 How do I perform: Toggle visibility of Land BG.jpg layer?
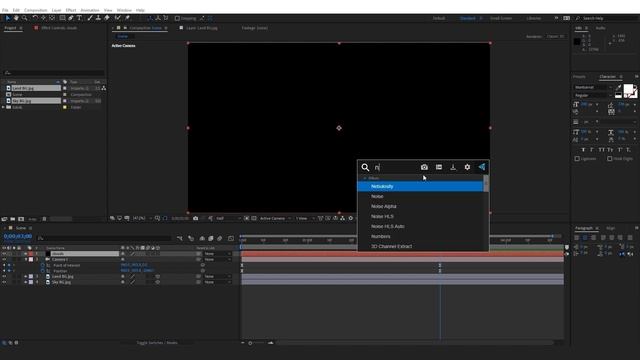pyautogui.click(x=4, y=277)
